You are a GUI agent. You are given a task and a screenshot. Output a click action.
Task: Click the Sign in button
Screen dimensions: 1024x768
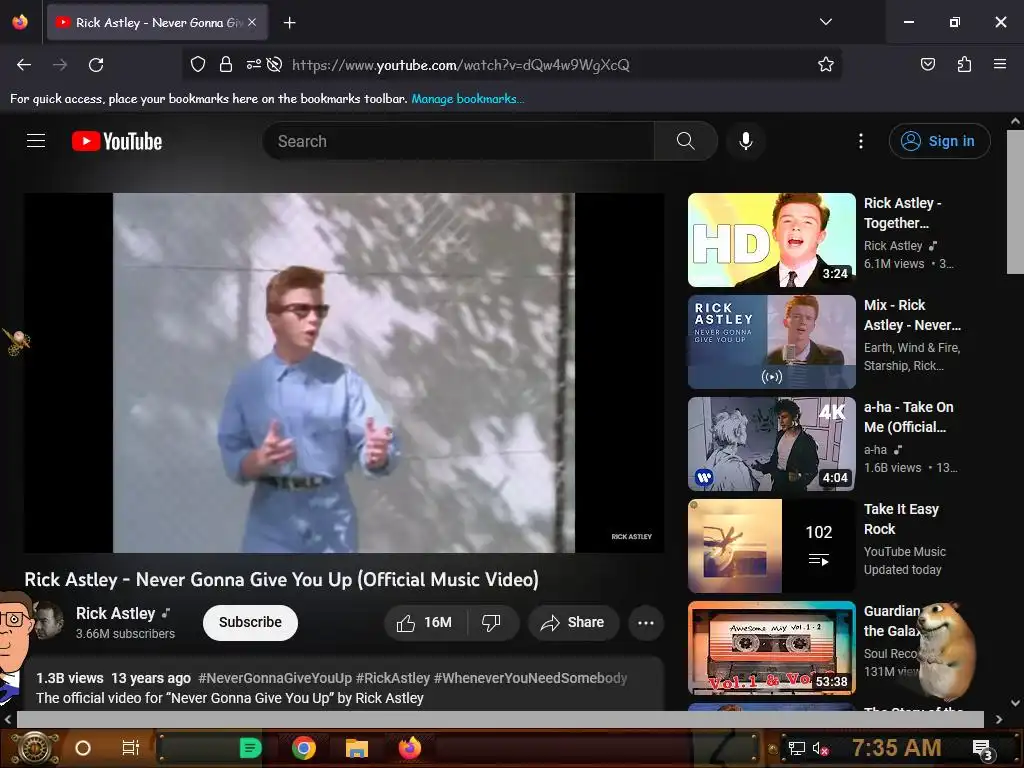[x=939, y=141]
